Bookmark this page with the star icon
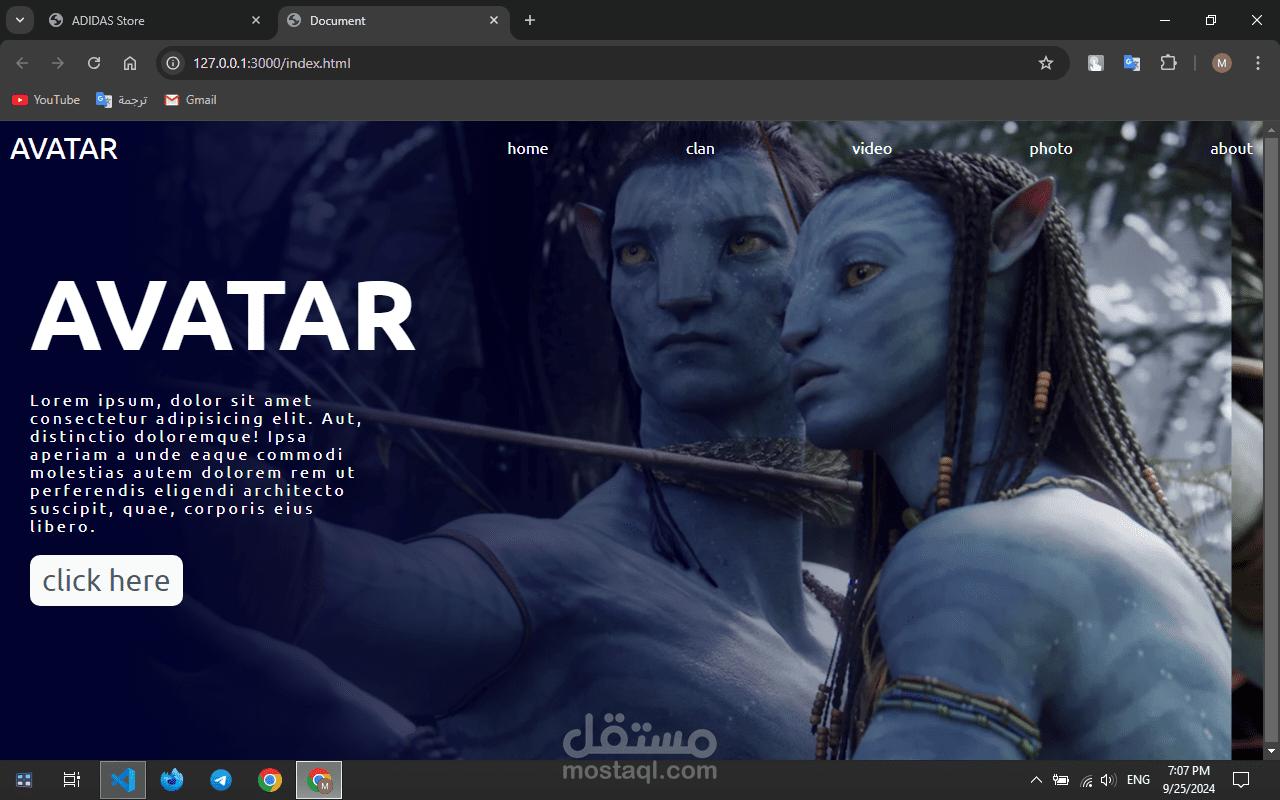This screenshot has height=800, width=1280. click(1046, 63)
